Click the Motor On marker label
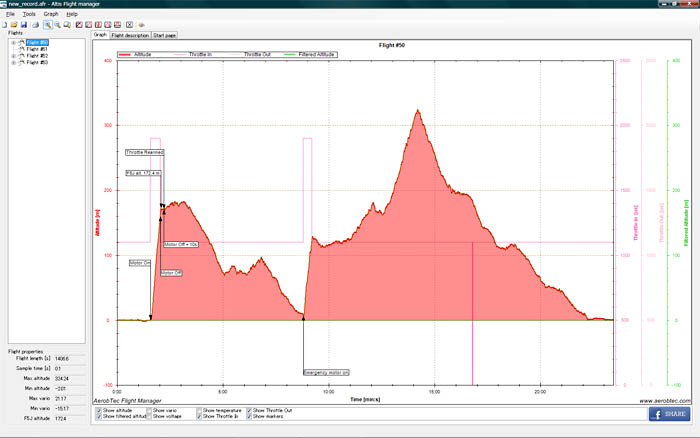700x438 pixels. (x=140, y=263)
